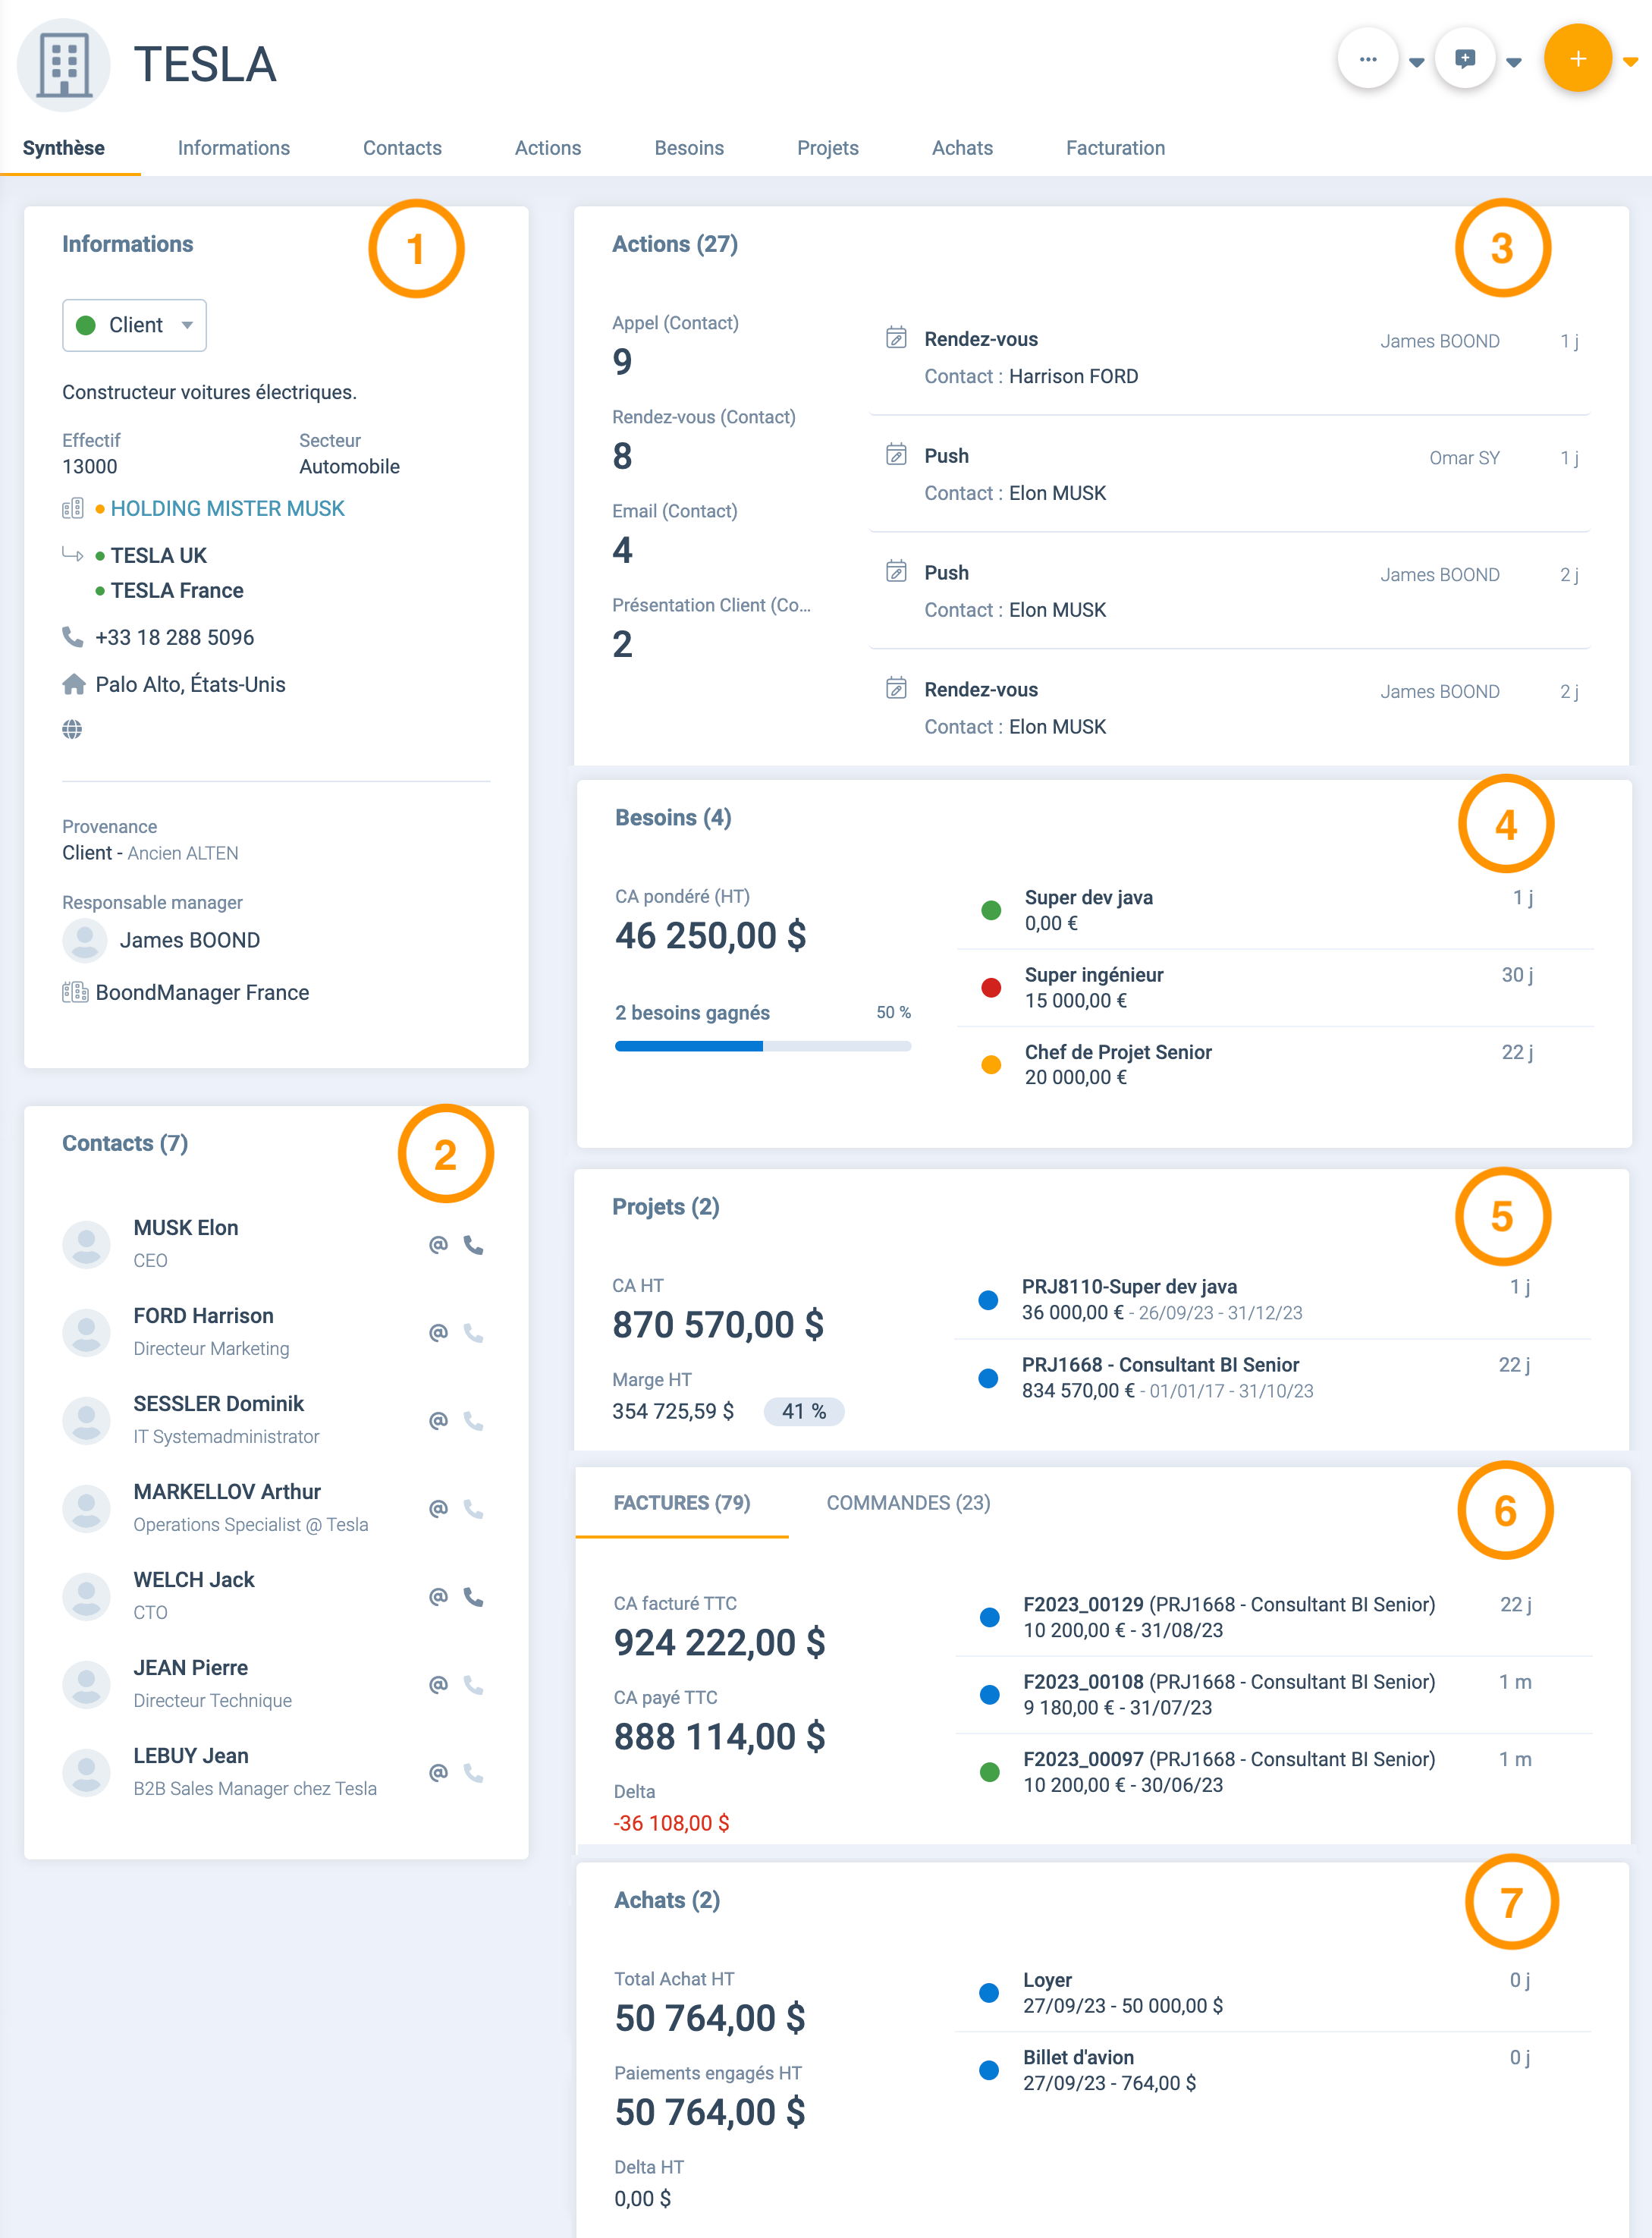Click the calendar icon of the Harrison FORD Rendez-vous
1652x2238 pixels.
tap(896, 337)
